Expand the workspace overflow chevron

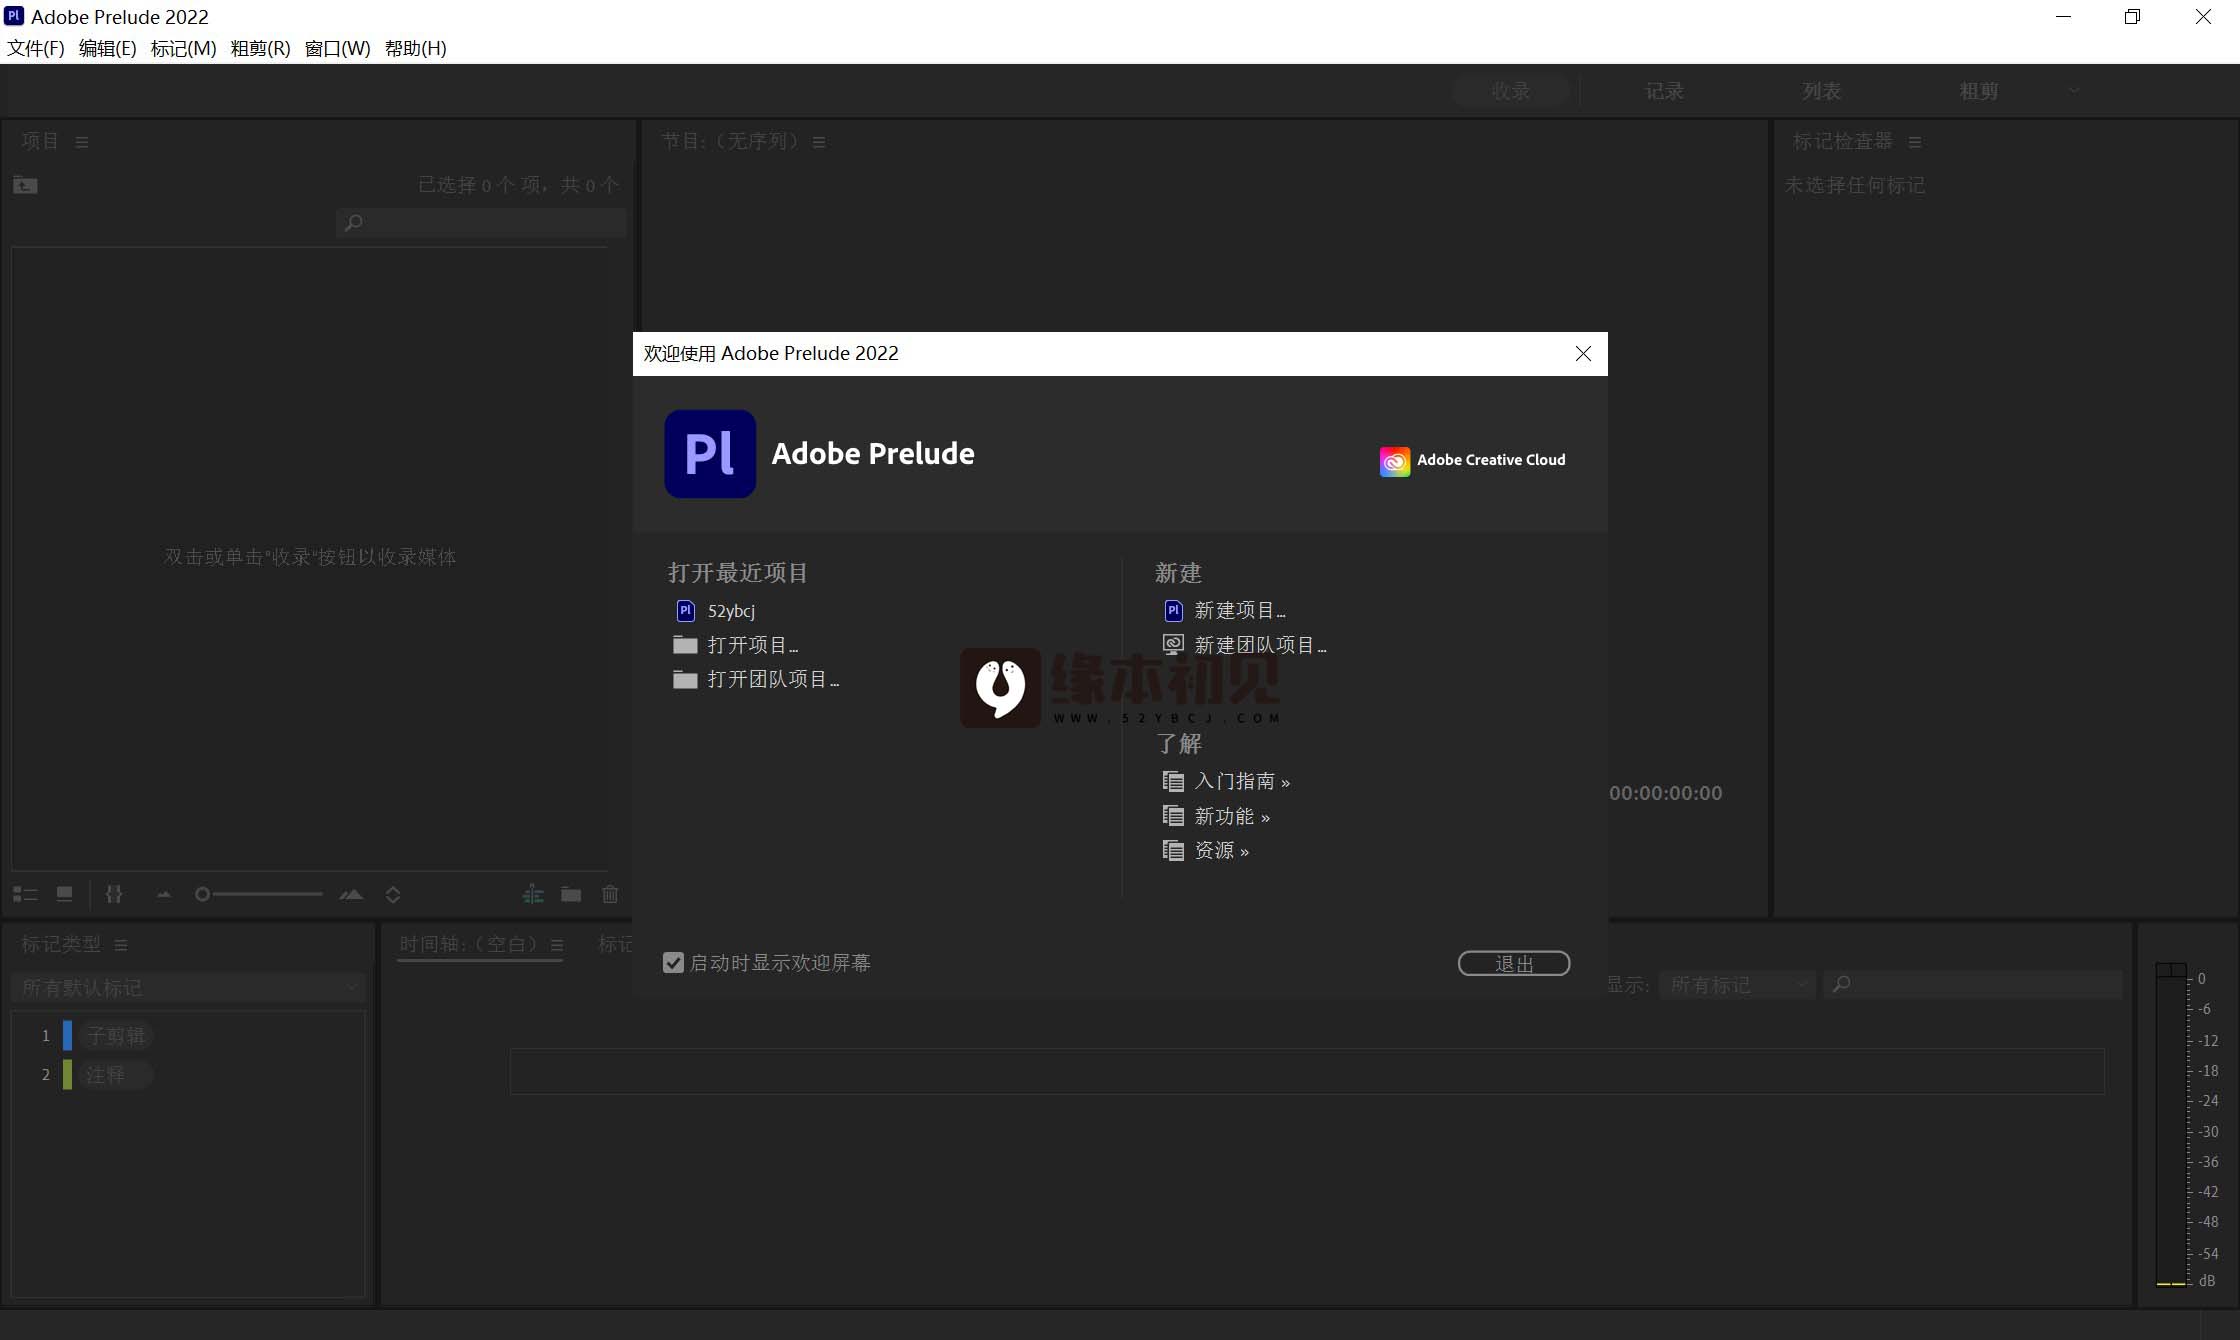(2074, 91)
